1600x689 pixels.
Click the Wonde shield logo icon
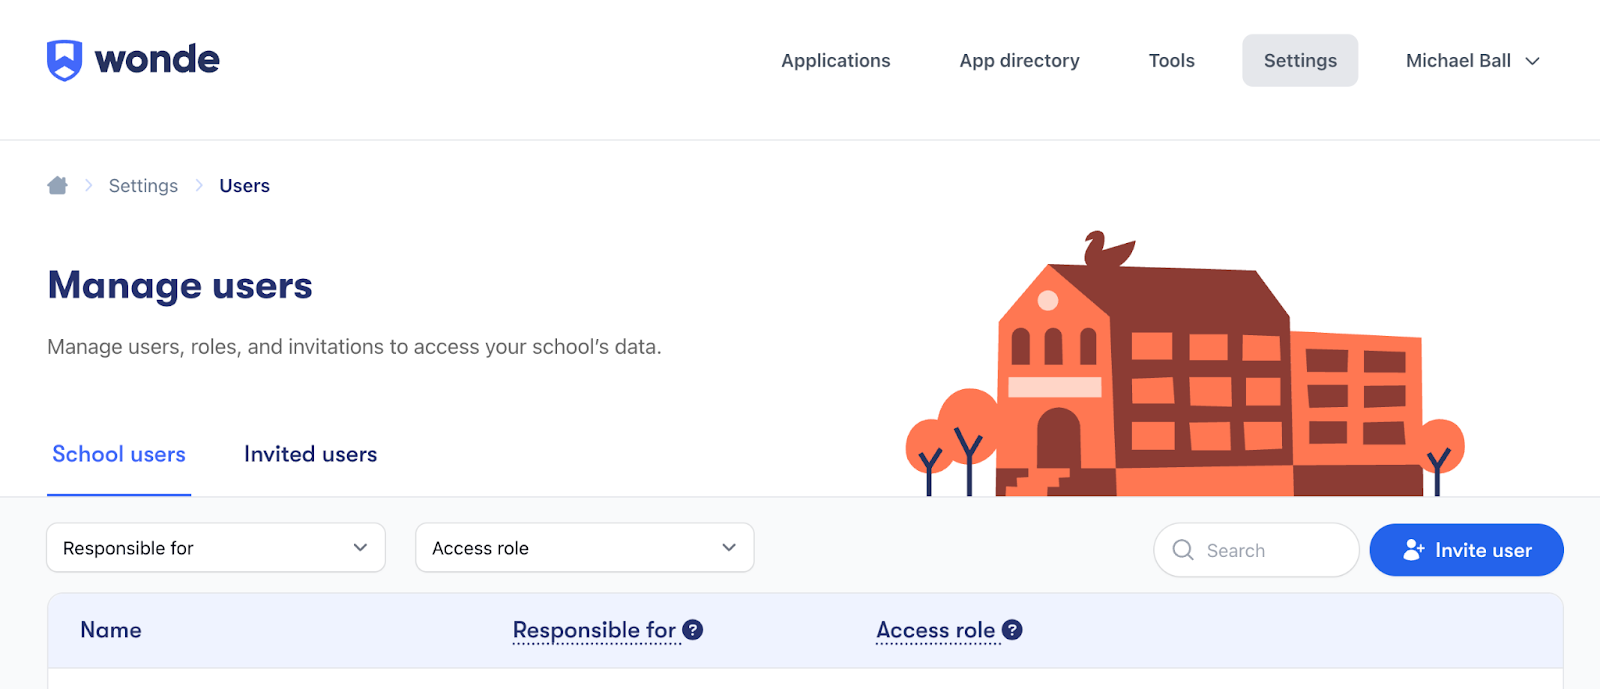[65, 60]
